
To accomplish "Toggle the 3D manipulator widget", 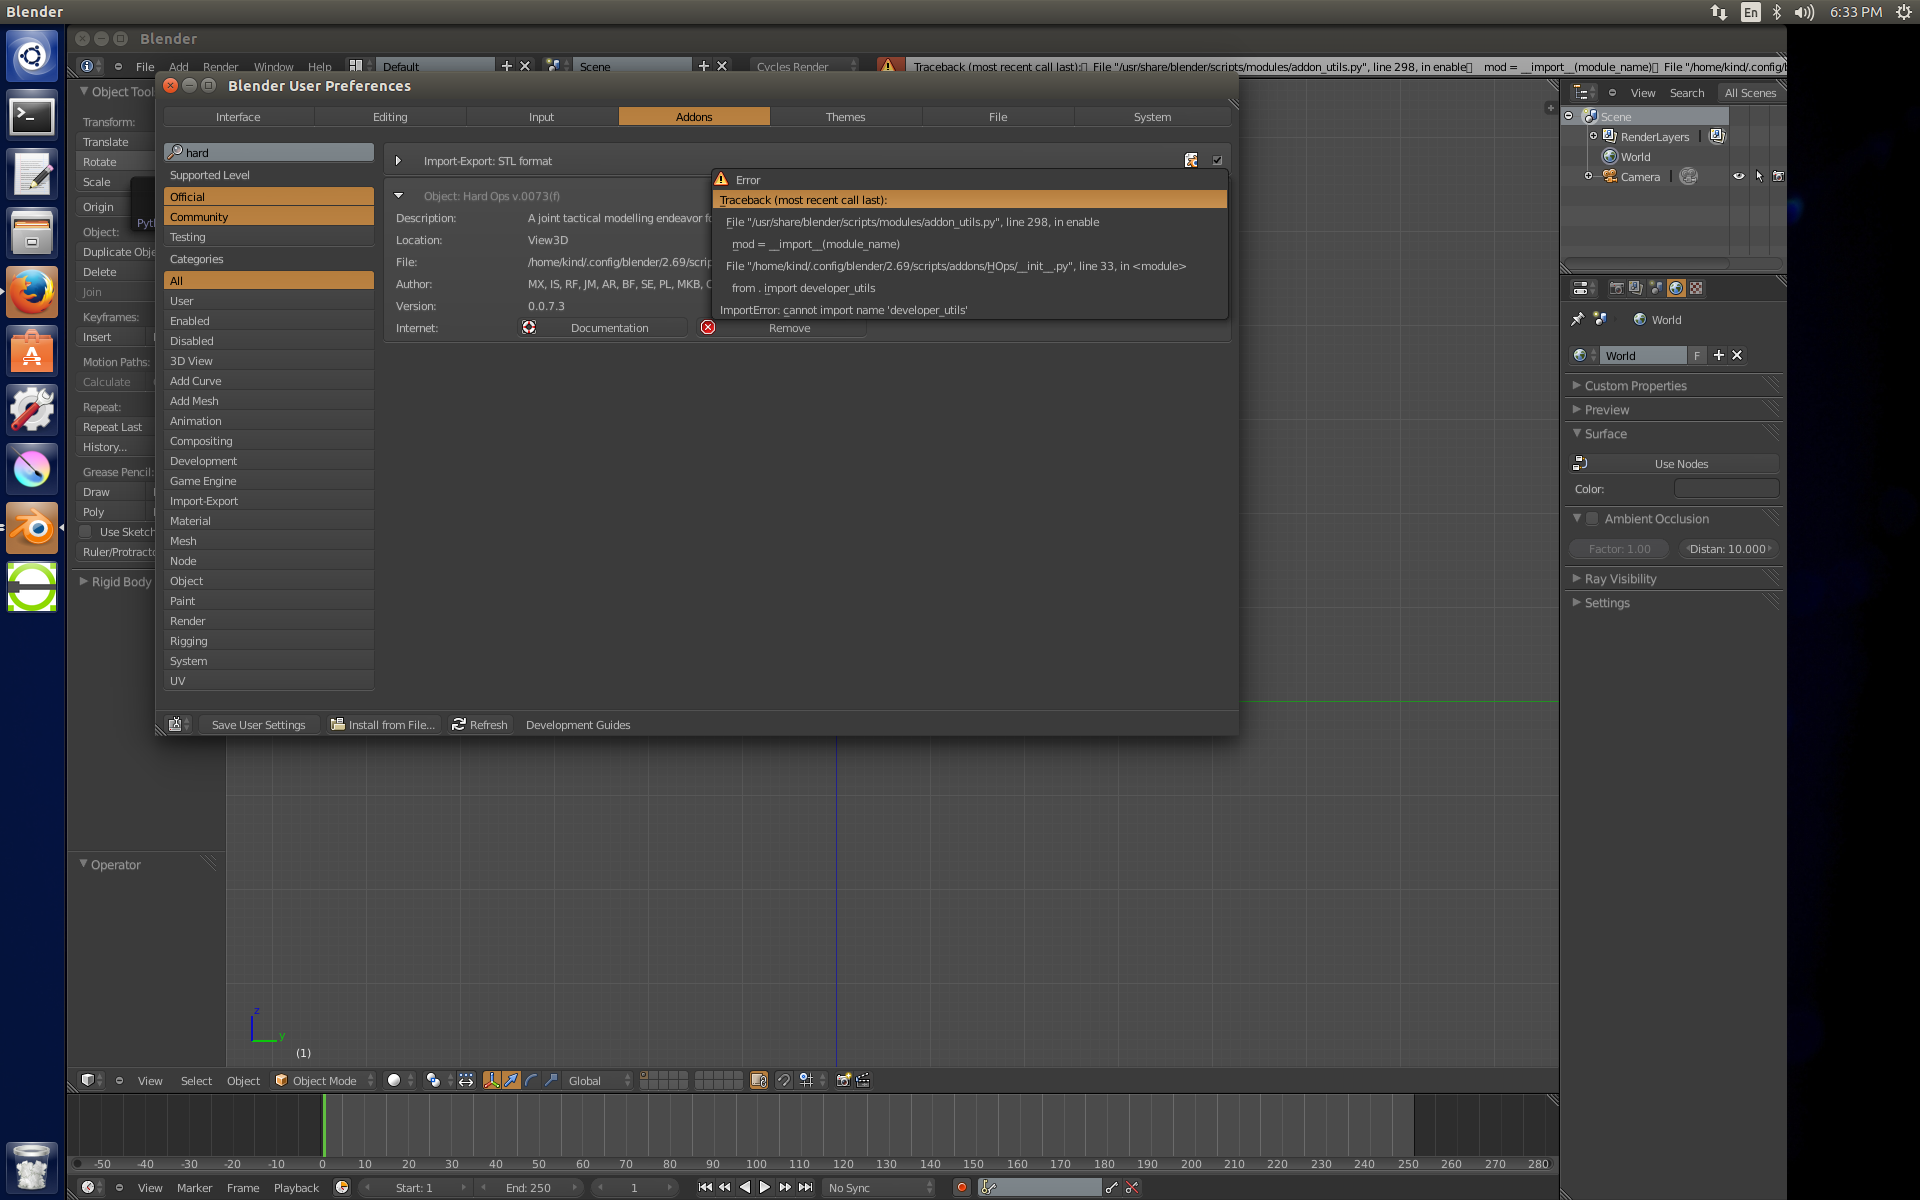I will (491, 1080).
